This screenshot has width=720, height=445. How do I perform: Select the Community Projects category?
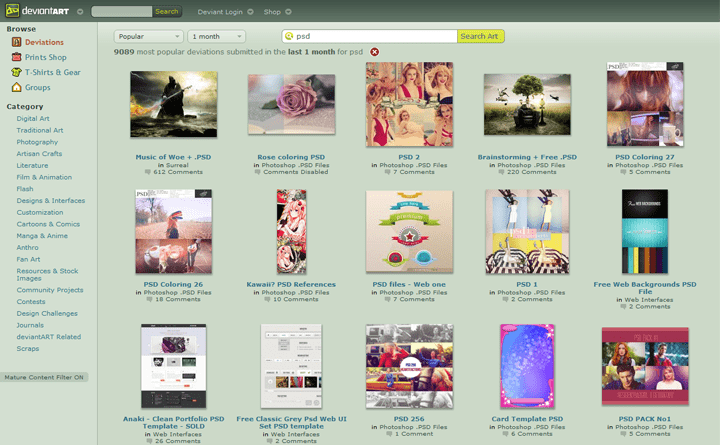pyautogui.click(x=50, y=290)
